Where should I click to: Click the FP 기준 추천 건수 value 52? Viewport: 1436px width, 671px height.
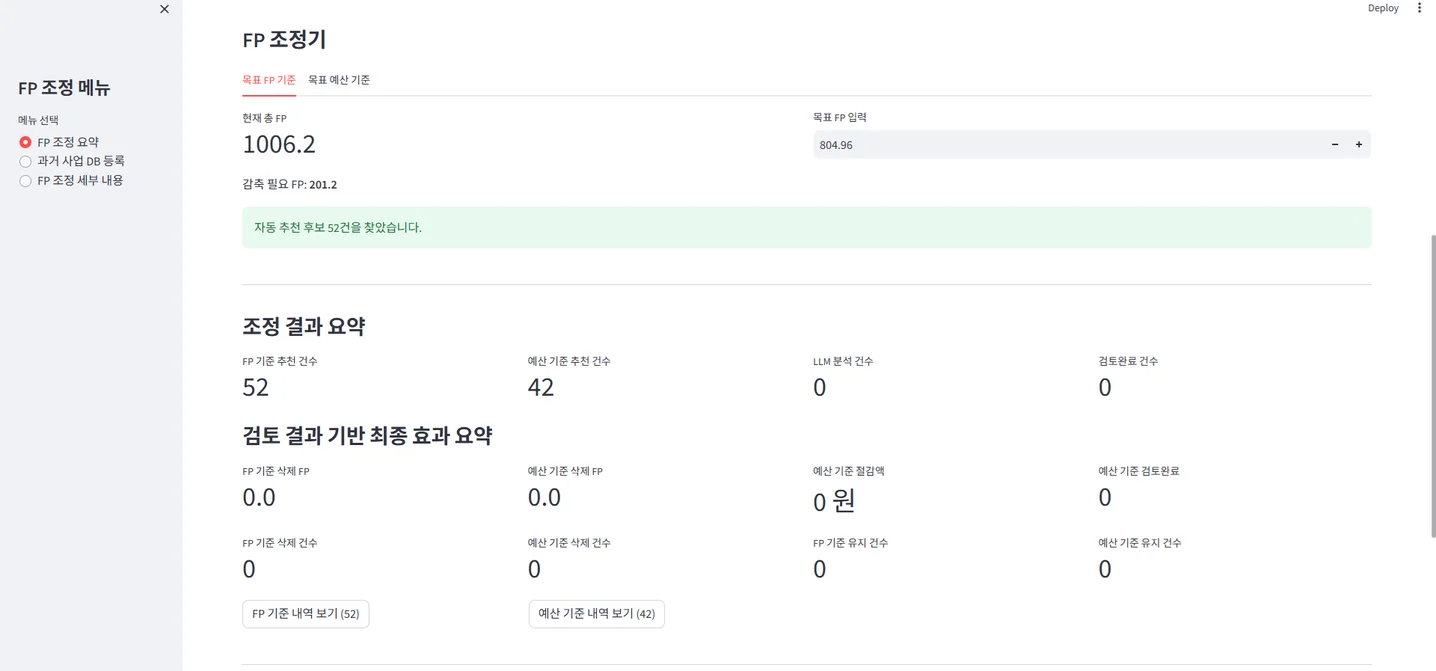click(x=256, y=387)
